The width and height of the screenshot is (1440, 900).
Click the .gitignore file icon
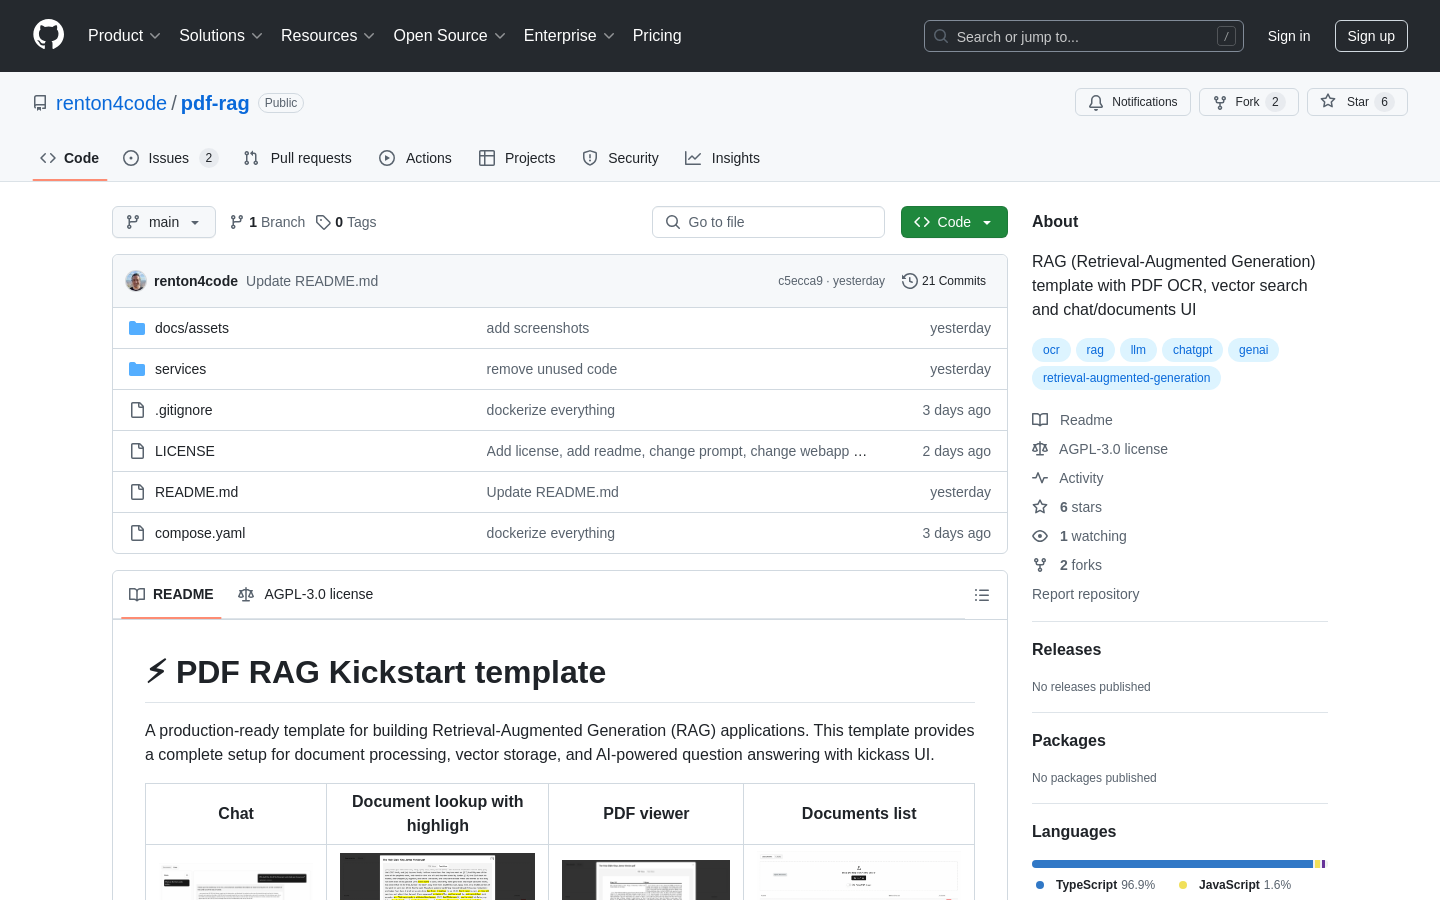[137, 410]
